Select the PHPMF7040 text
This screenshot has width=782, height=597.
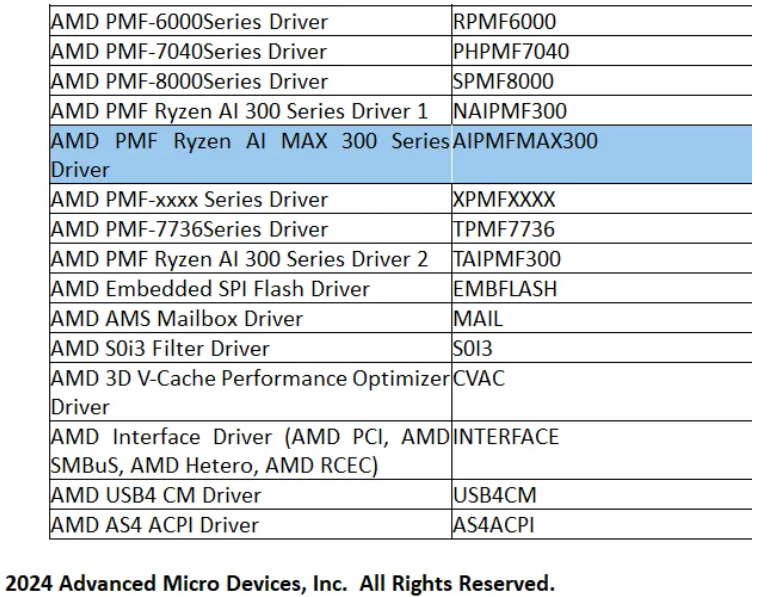coord(511,51)
